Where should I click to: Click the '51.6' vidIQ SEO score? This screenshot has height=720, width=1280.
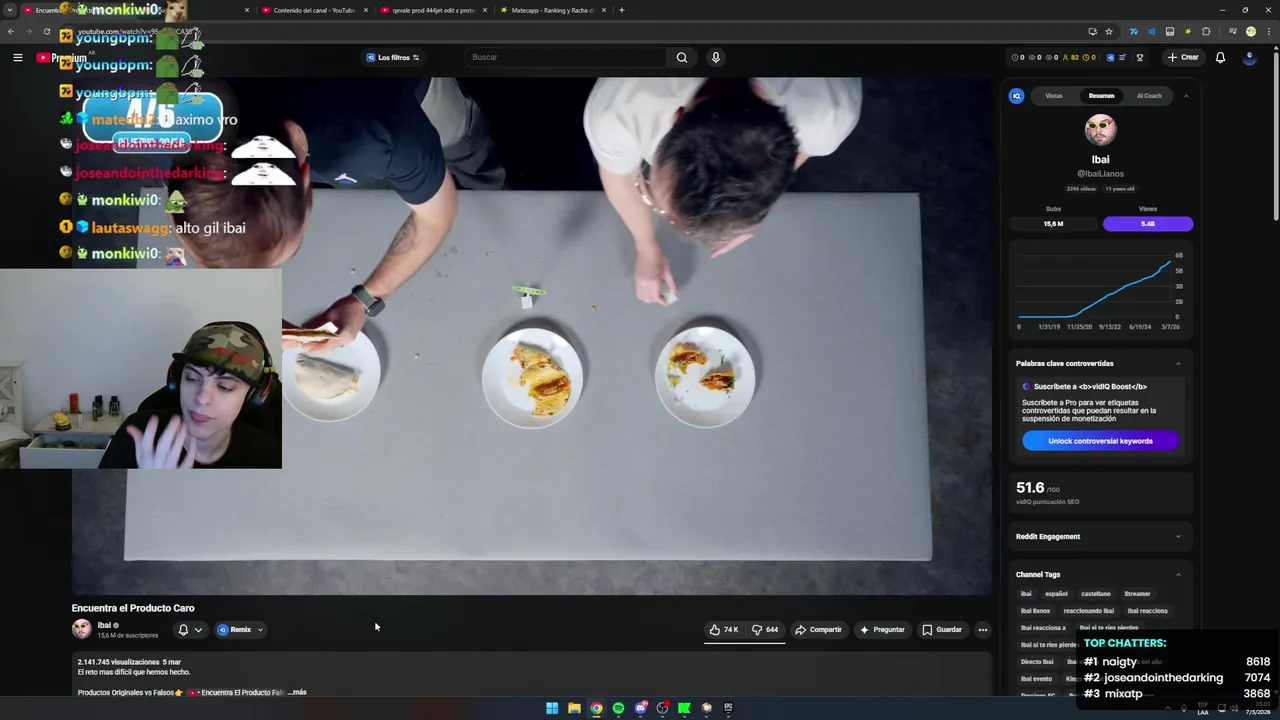1030,488
